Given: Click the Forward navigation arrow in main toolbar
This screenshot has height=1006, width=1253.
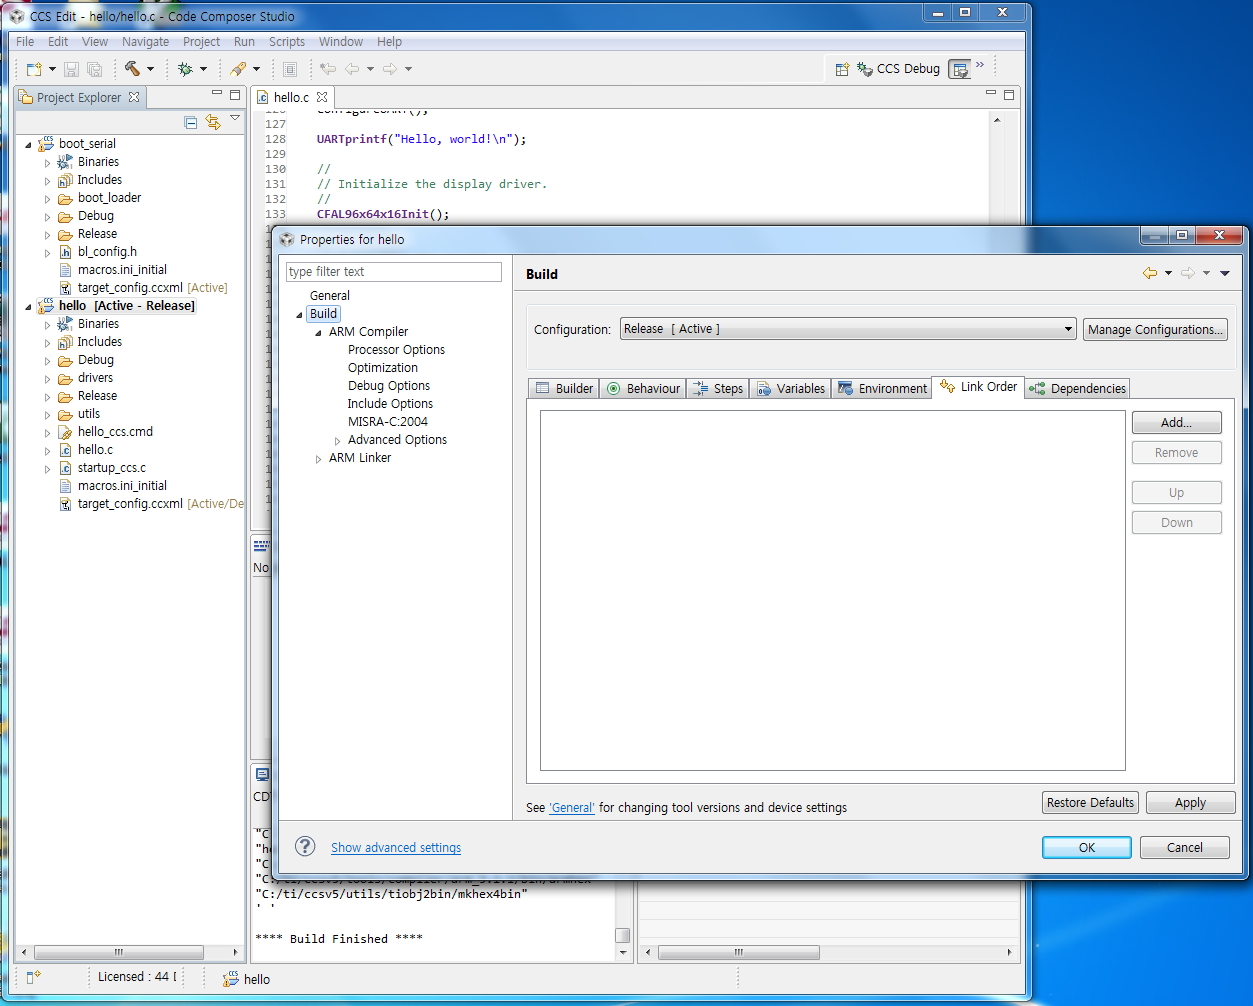Looking at the screenshot, I should 390,69.
